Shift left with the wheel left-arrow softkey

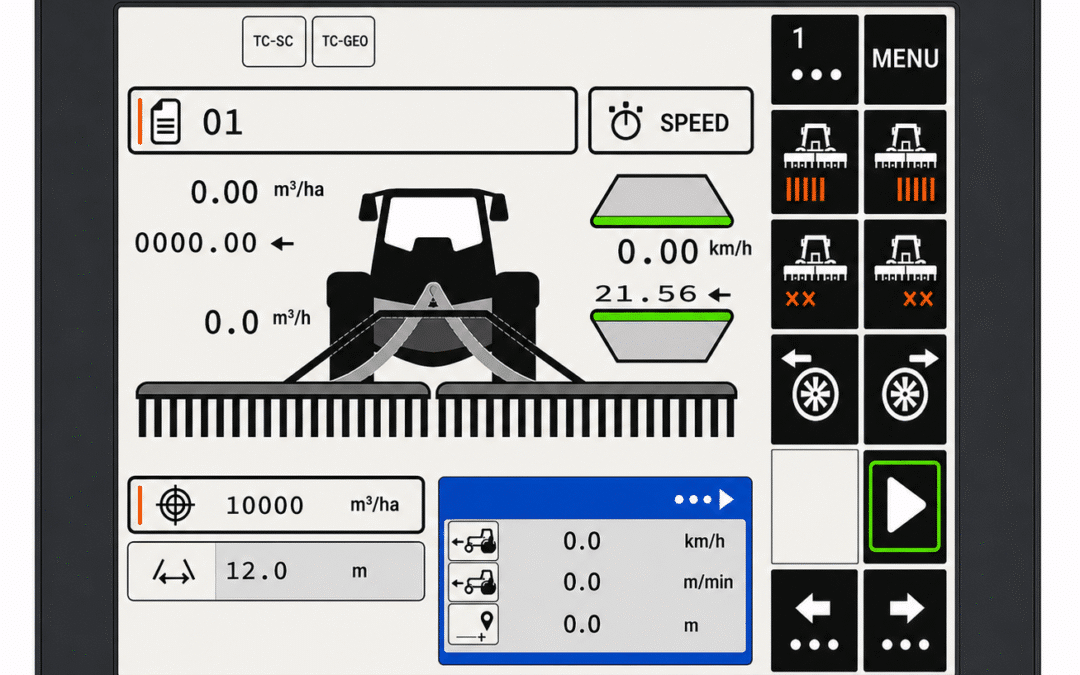pyautogui.click(x=815, y=389)
